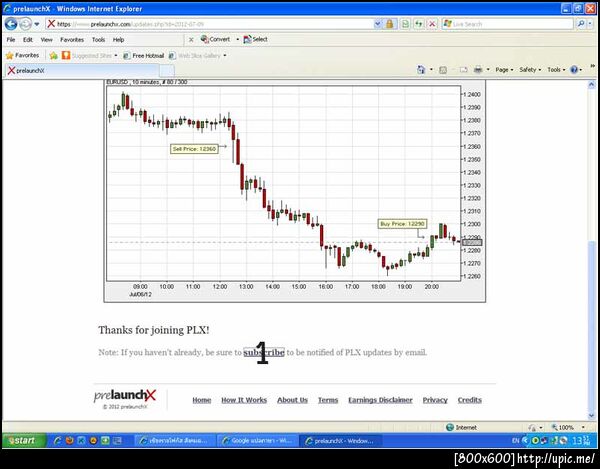Click the browser Forward button
Image resolution: width=600 pixels, height=469 pixels.
(25, 24)
